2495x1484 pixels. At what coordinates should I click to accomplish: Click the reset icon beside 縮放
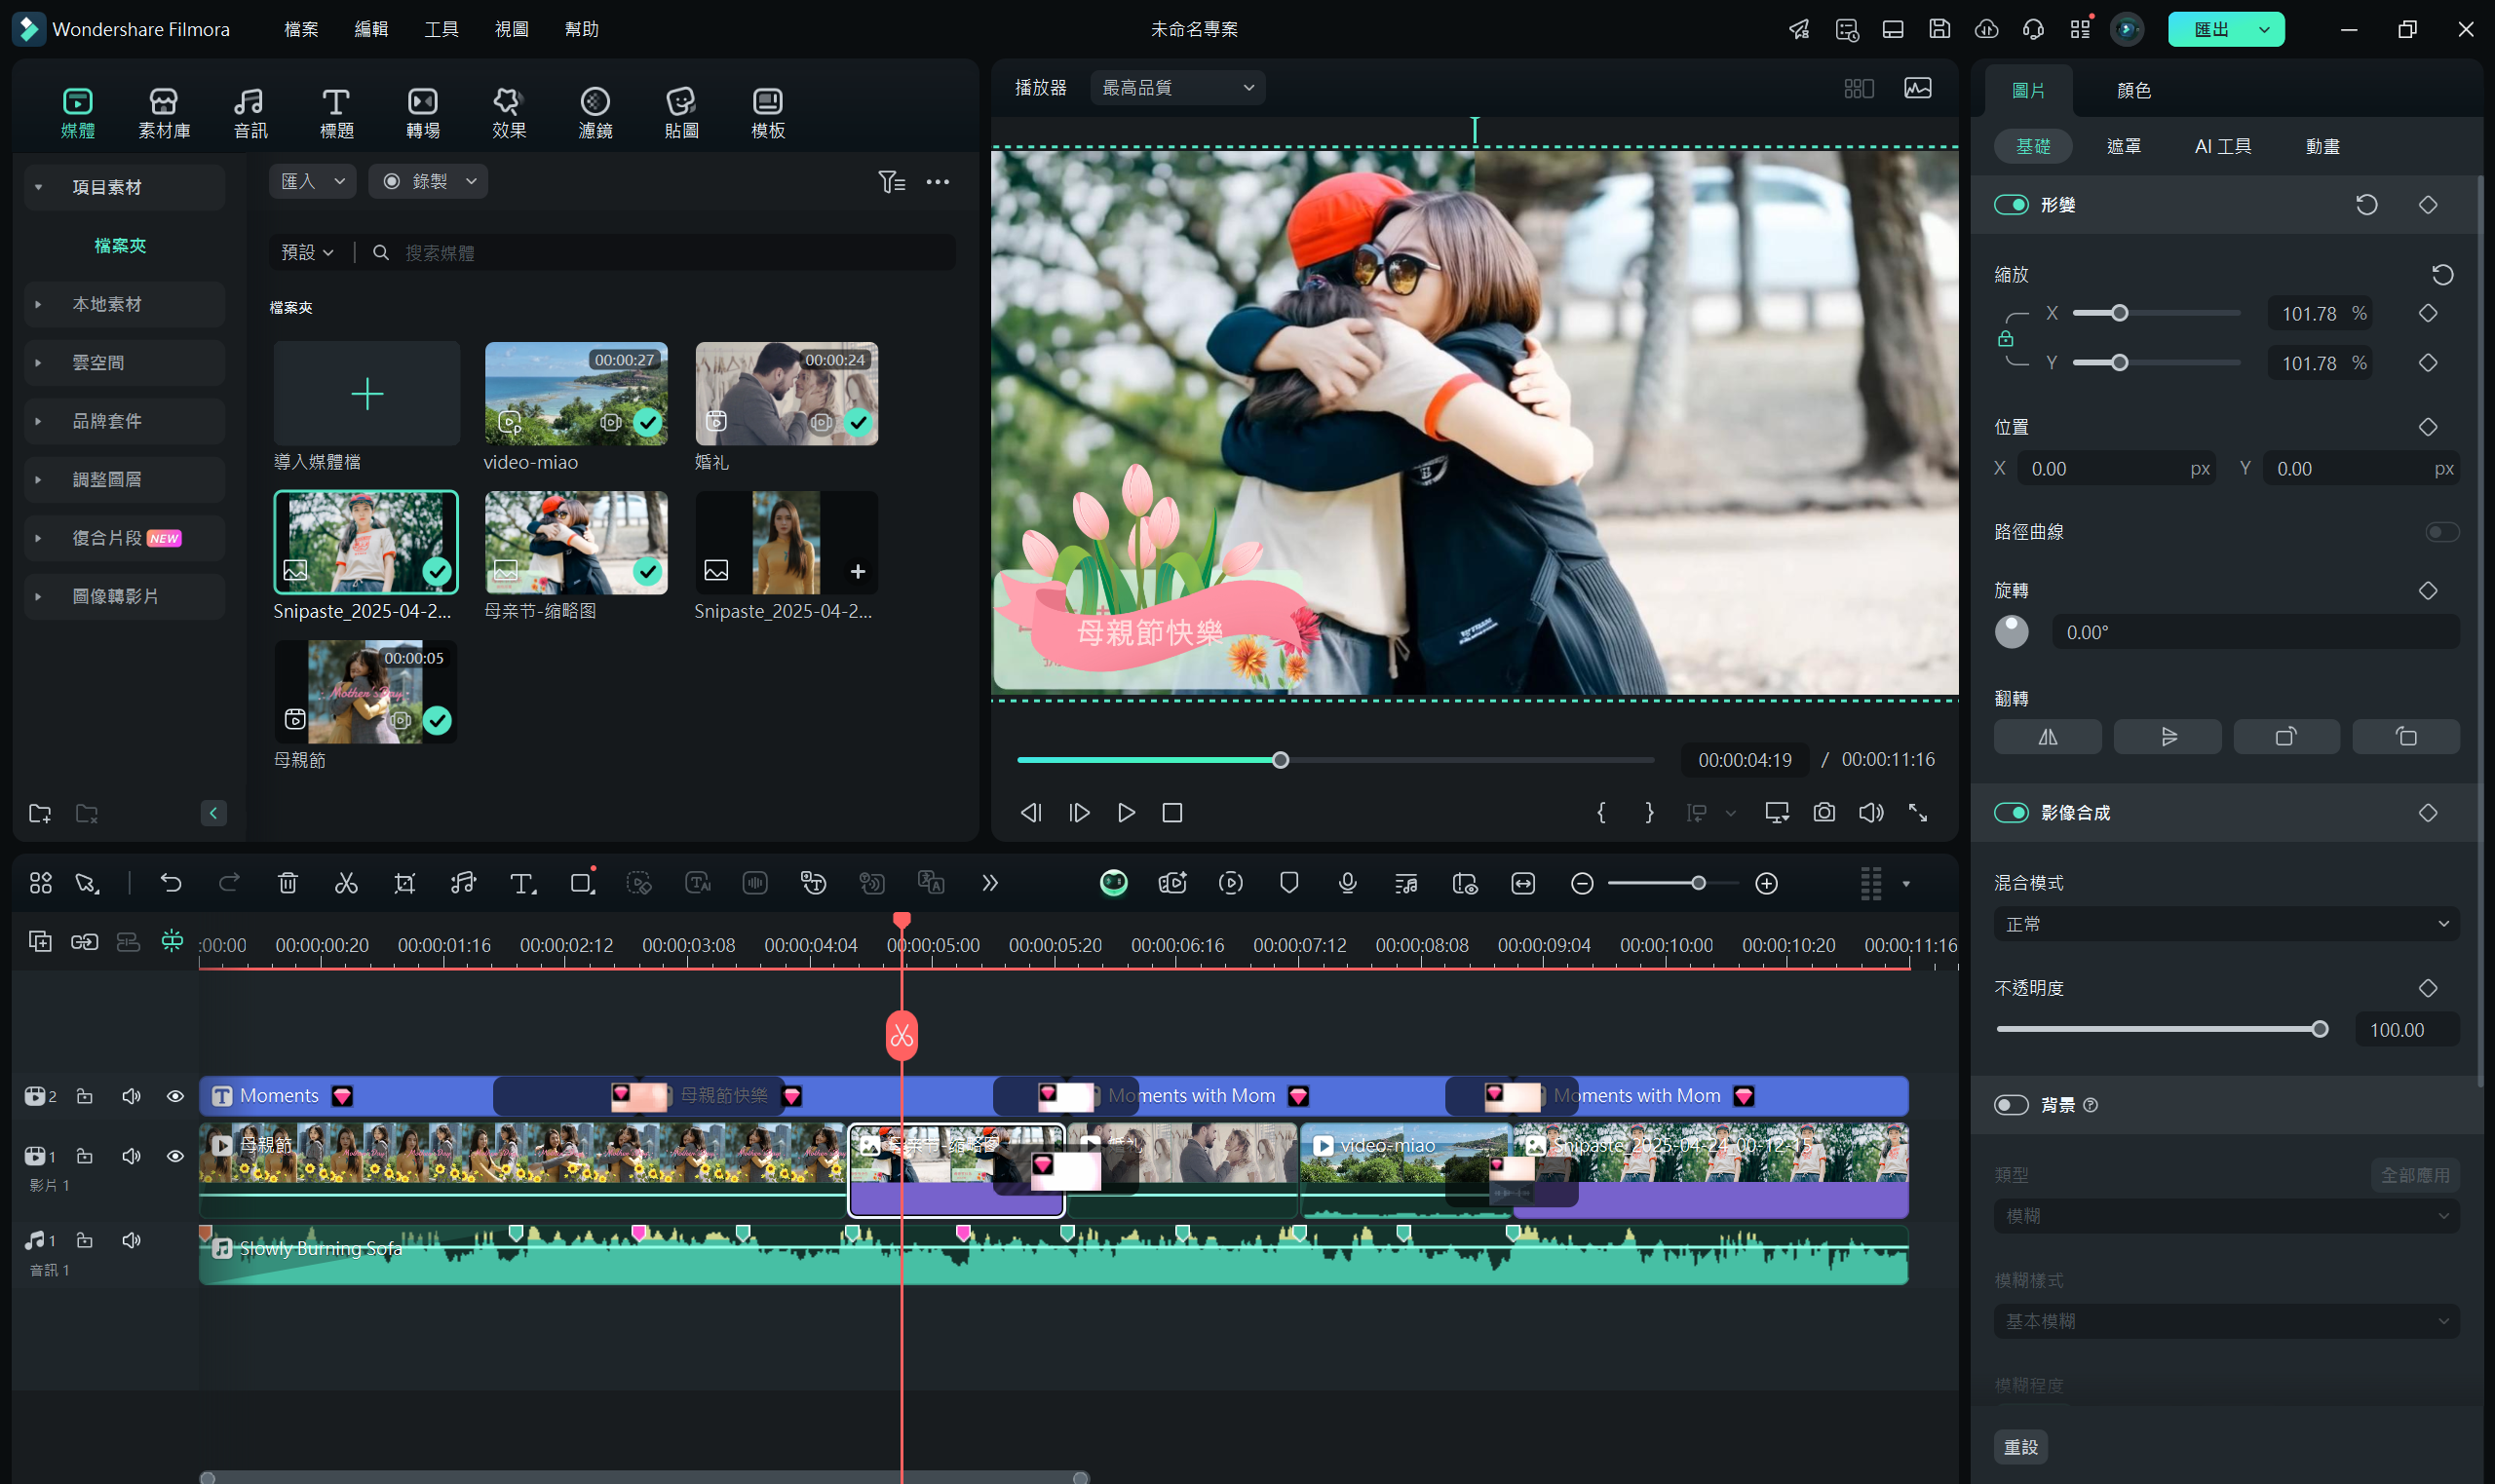tap(2443, 275)
